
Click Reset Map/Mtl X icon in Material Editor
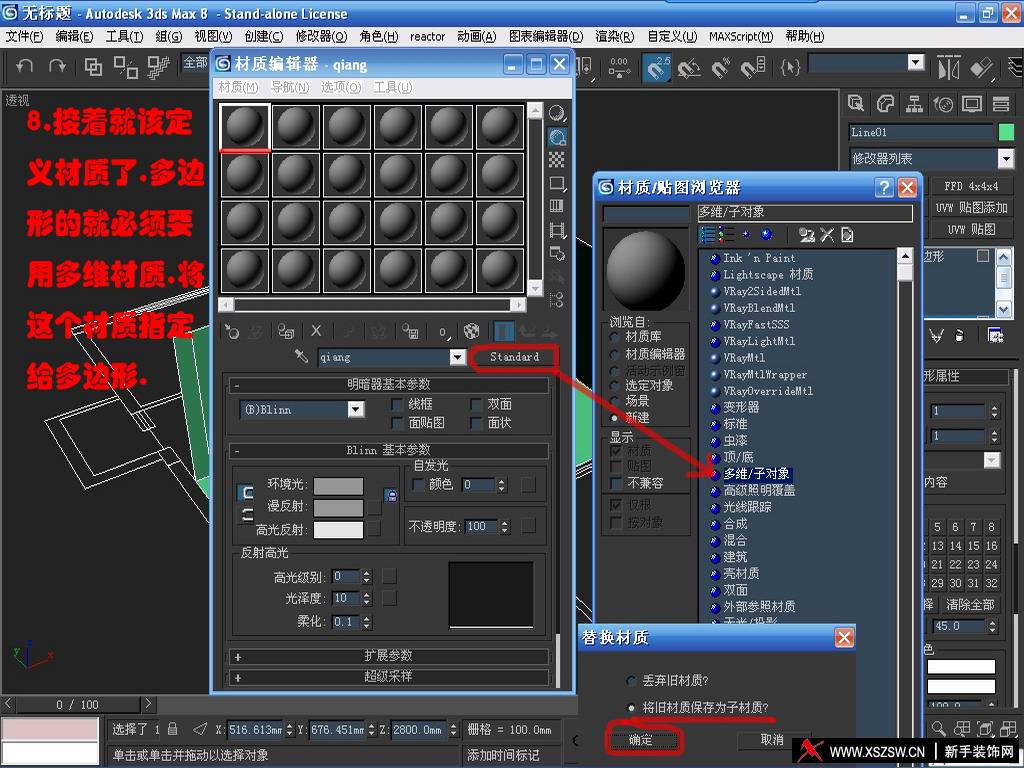coord(316,331)
